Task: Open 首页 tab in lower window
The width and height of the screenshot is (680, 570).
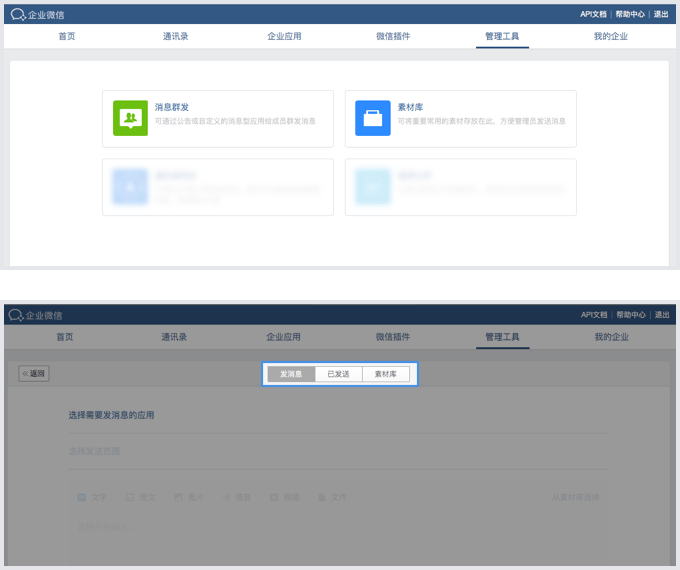Action: (65, 337)
